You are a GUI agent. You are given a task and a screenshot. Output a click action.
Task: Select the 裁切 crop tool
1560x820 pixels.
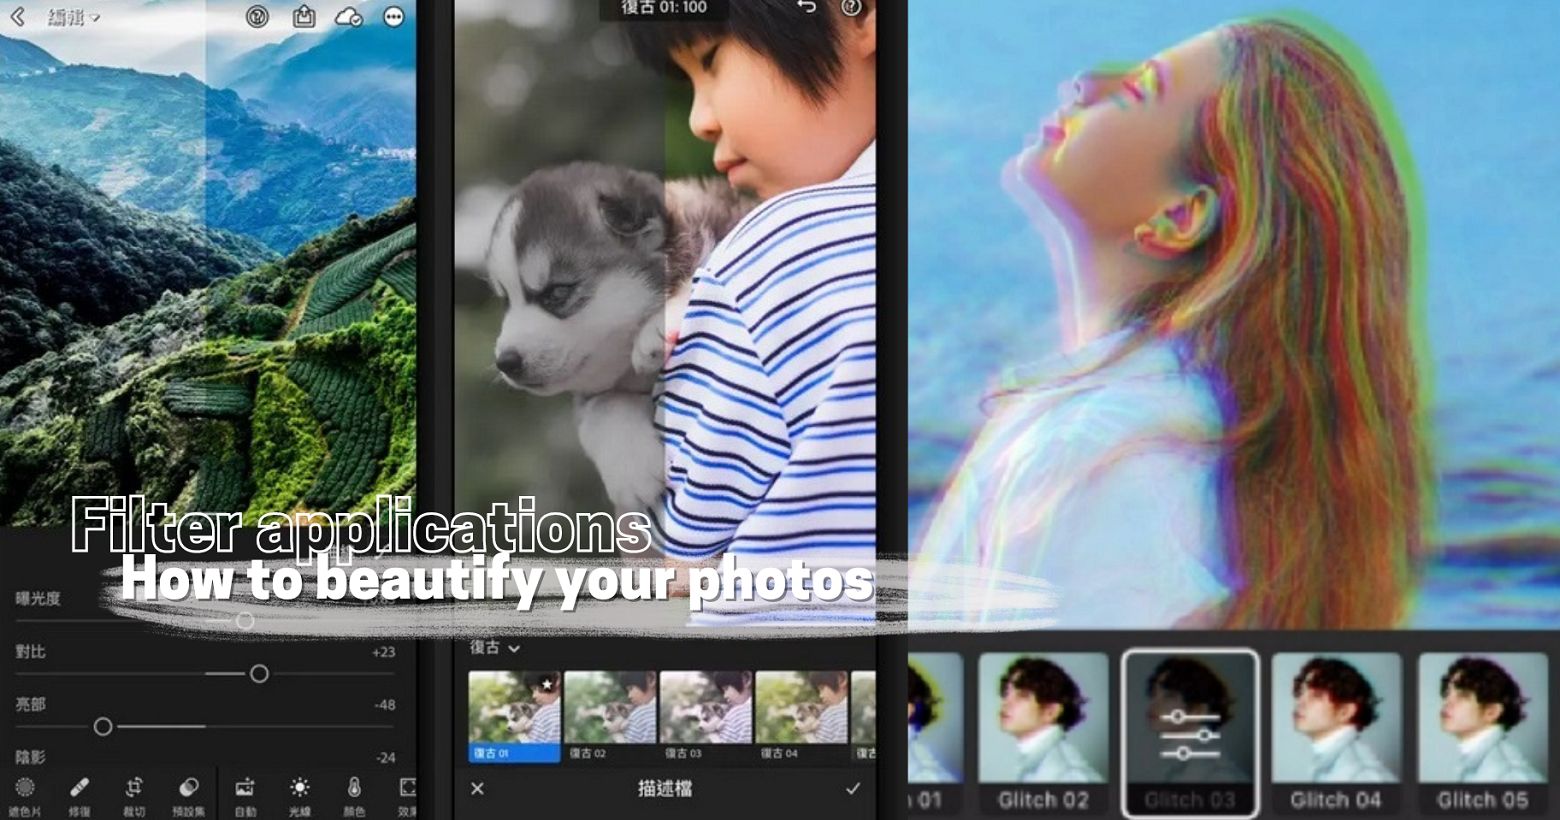(x=135, y=796)
